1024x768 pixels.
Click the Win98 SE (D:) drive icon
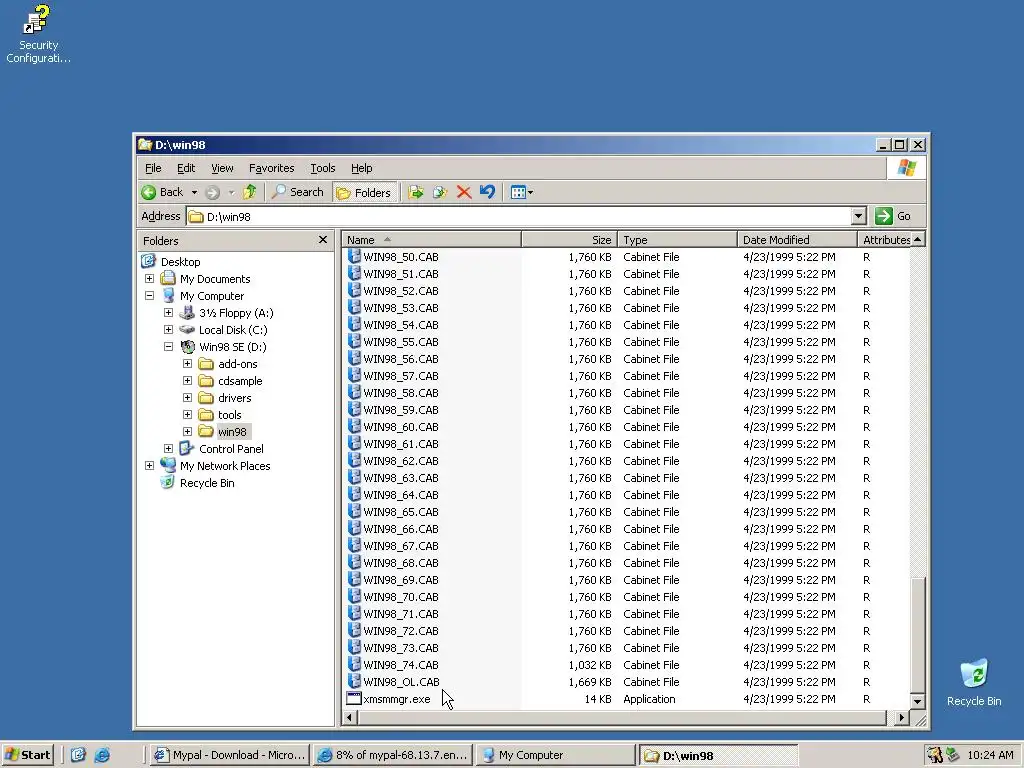187,347
